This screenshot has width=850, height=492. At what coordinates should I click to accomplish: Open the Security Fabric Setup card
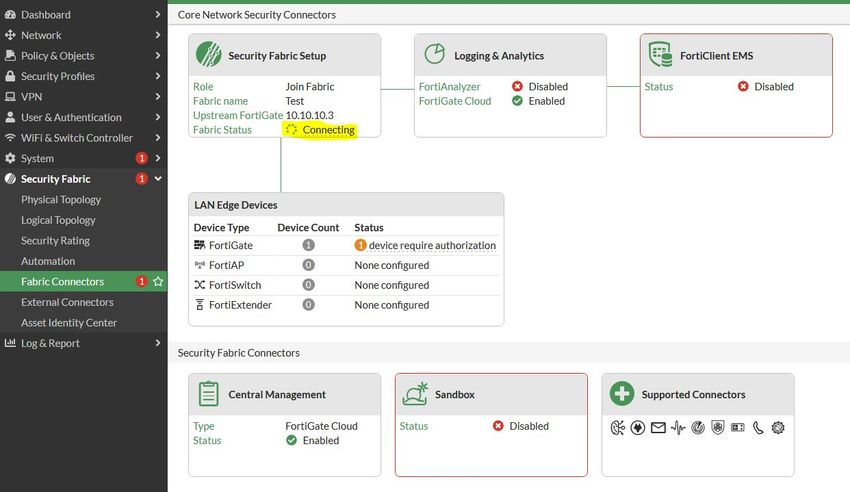click(x=285, y=86)
